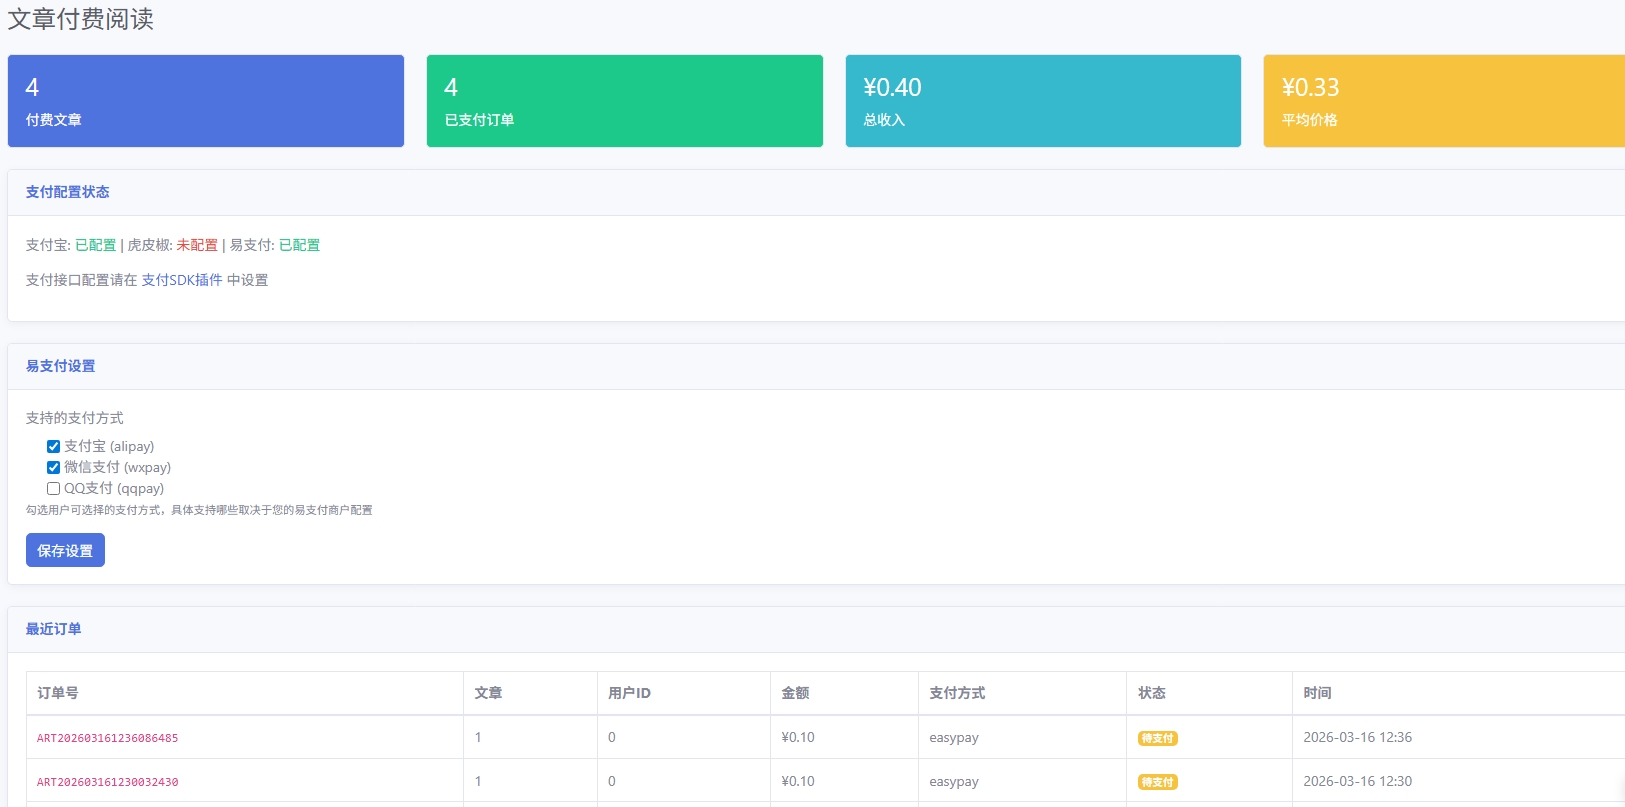Click the 支付方式 column header

click(956, 693)
